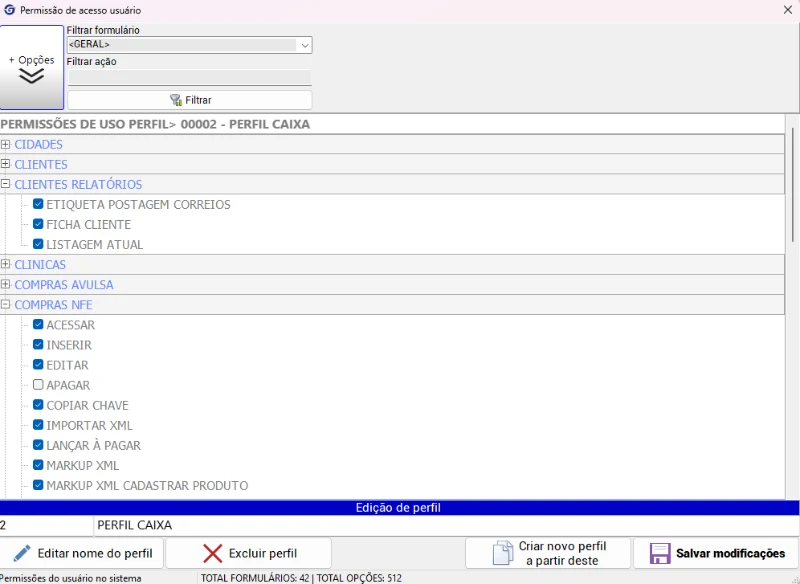Expand the CIDADES tree node
Viewport: 800px width, 584px height.
pos(6,144)
